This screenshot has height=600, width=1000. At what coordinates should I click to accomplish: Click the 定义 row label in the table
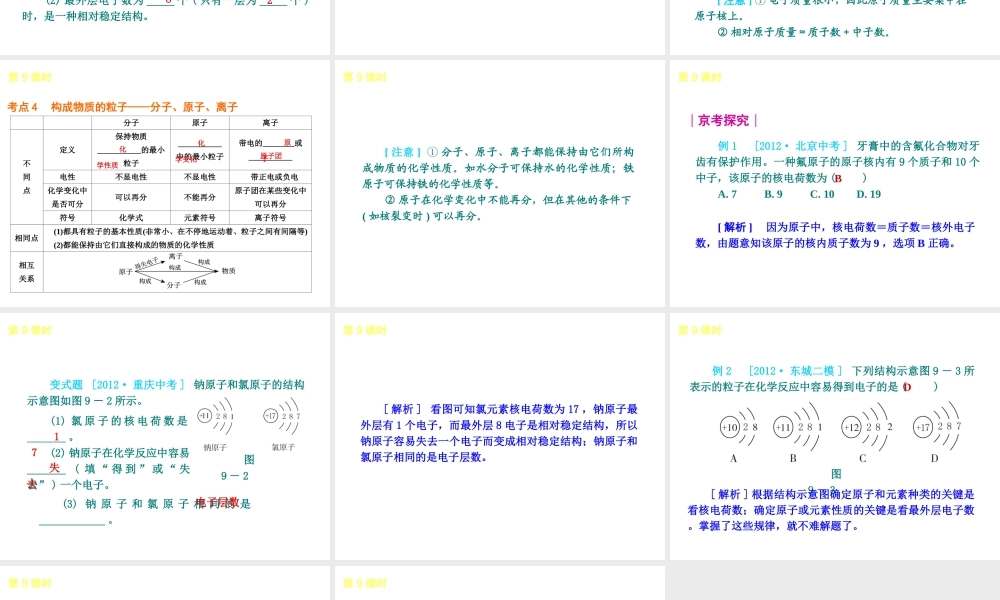pyautogui.click(x=67, y=150)
